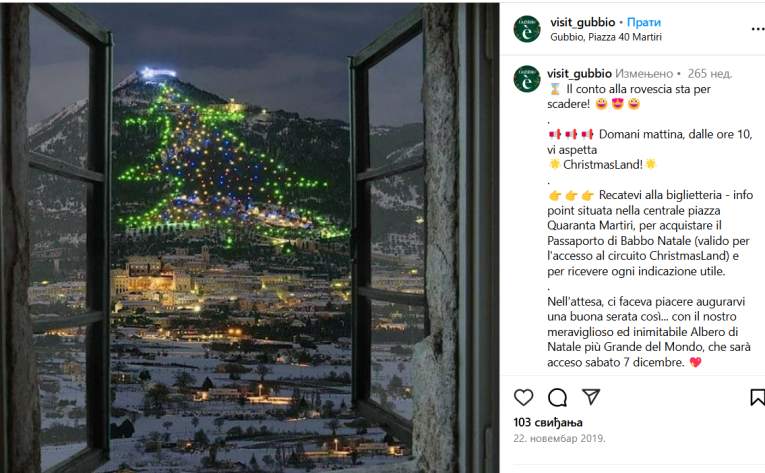Click visit_gubbio profile avatar in header
The height and width of the screenshot is (473, 765).
pos(527,29)
